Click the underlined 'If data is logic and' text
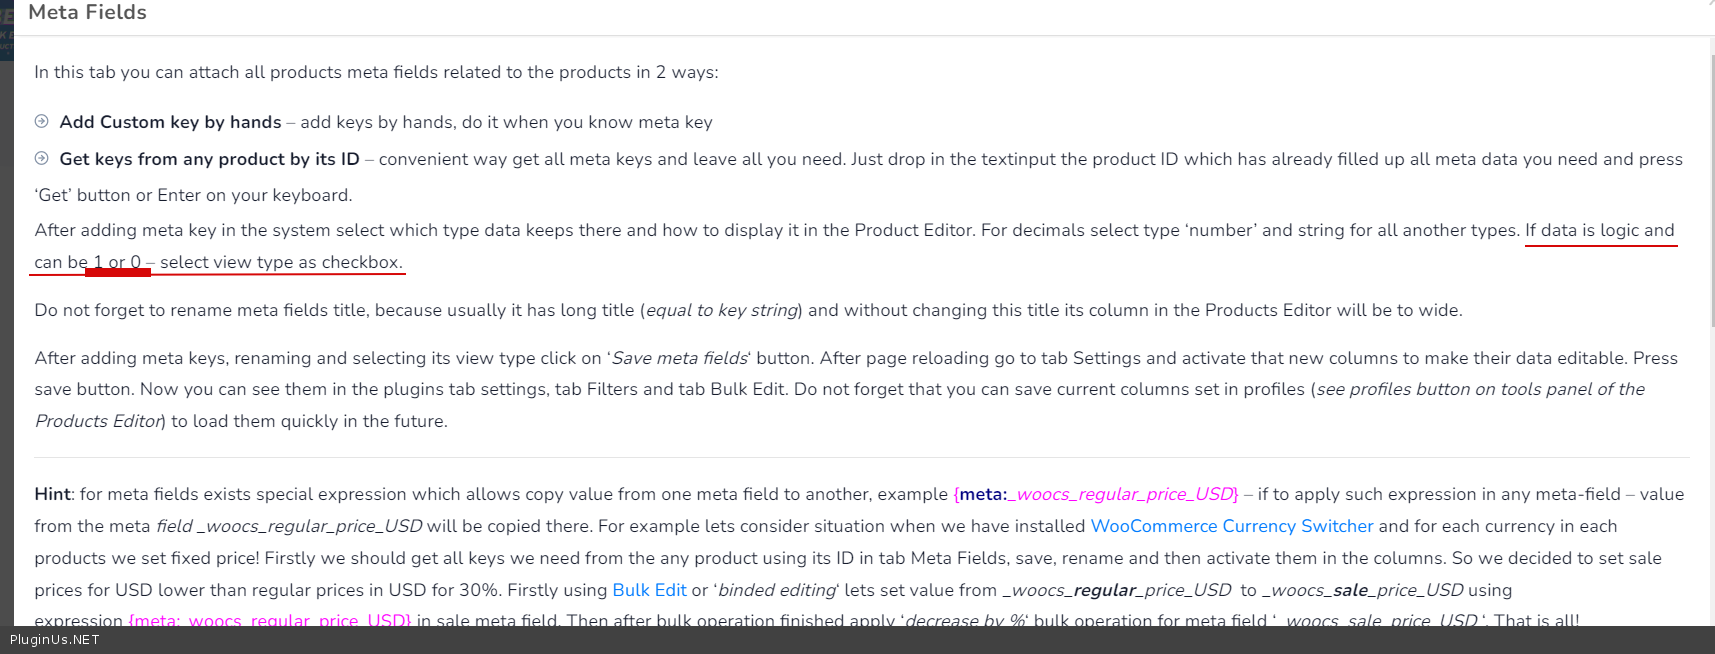This screenshot has width=1715, height=654. click(x=1599, y=231)
